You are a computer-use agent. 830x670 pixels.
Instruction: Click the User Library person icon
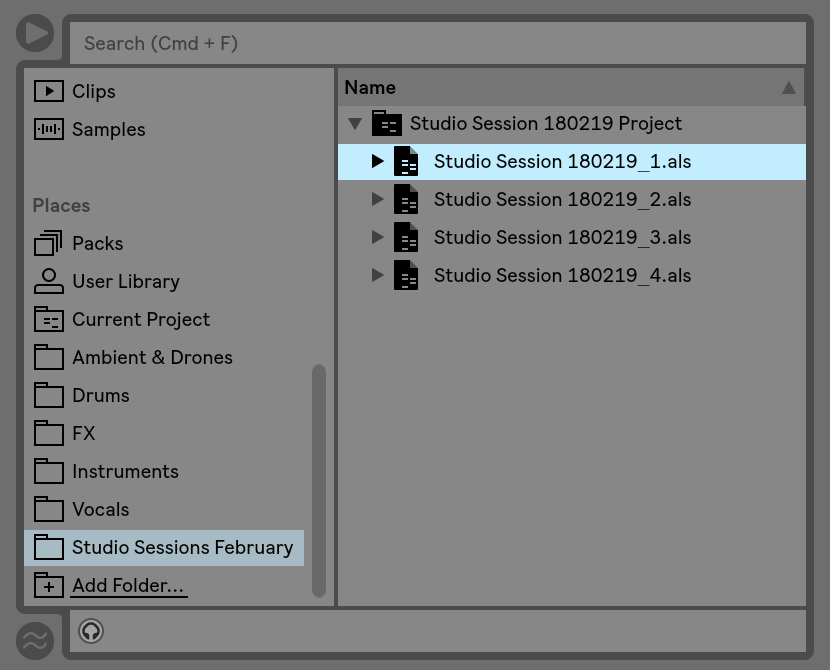point(48,281)
